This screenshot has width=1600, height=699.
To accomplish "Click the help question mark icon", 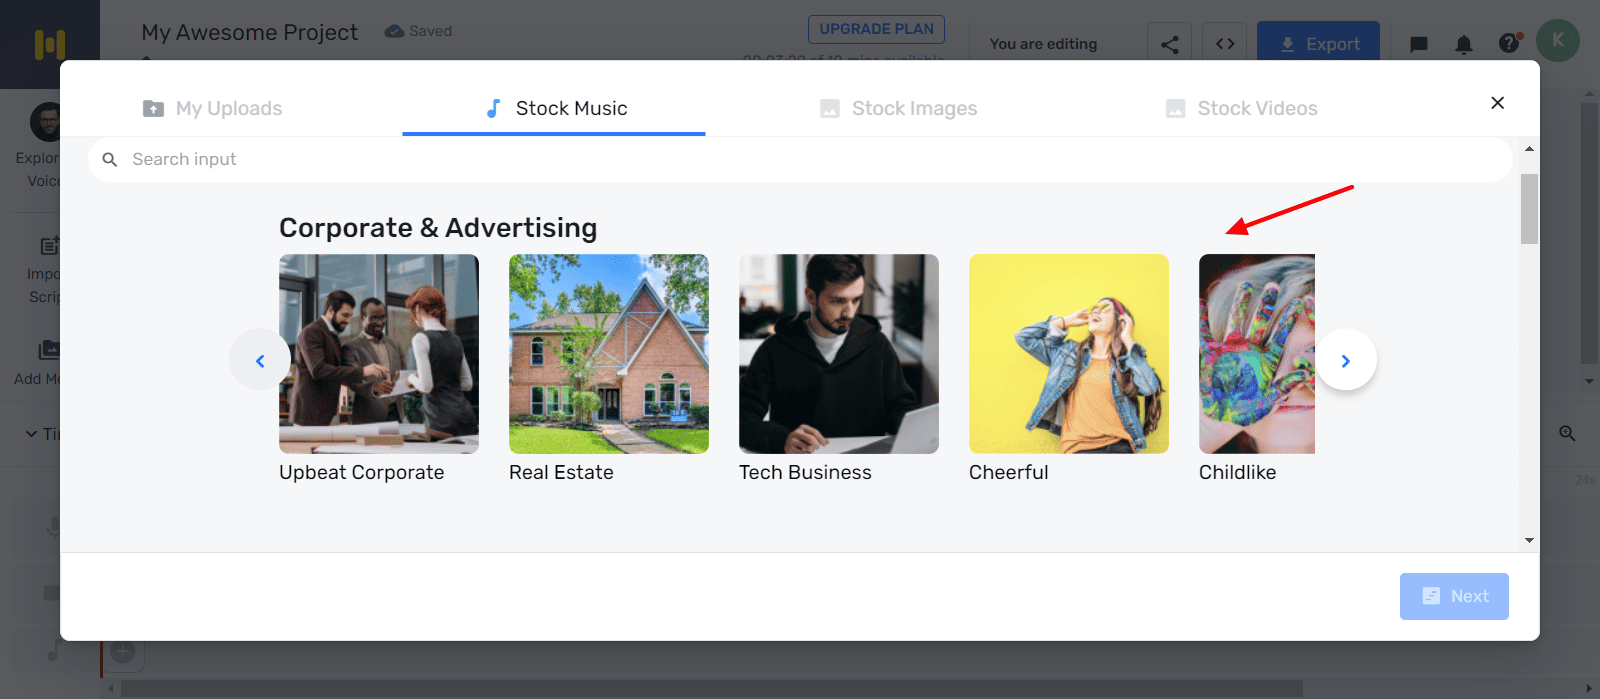I will [x=1509, y=43].
